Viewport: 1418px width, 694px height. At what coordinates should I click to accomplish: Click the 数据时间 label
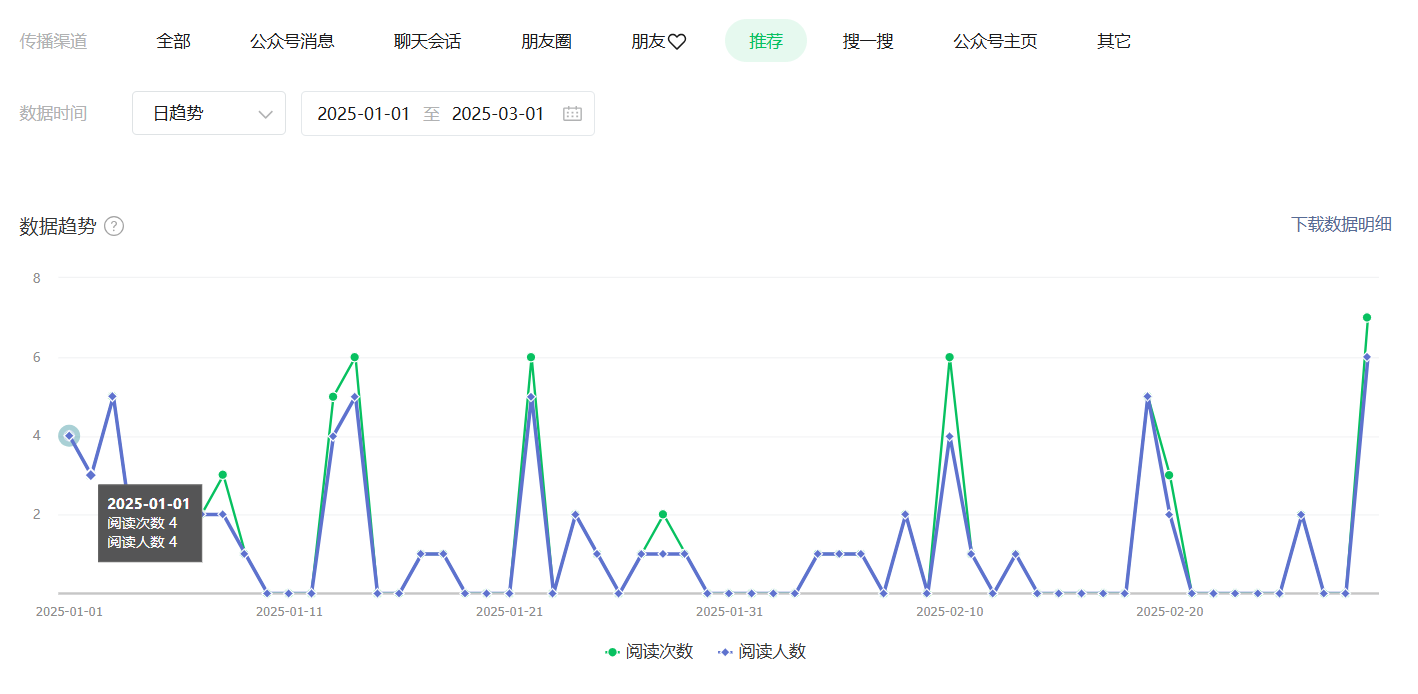(53, 113)
